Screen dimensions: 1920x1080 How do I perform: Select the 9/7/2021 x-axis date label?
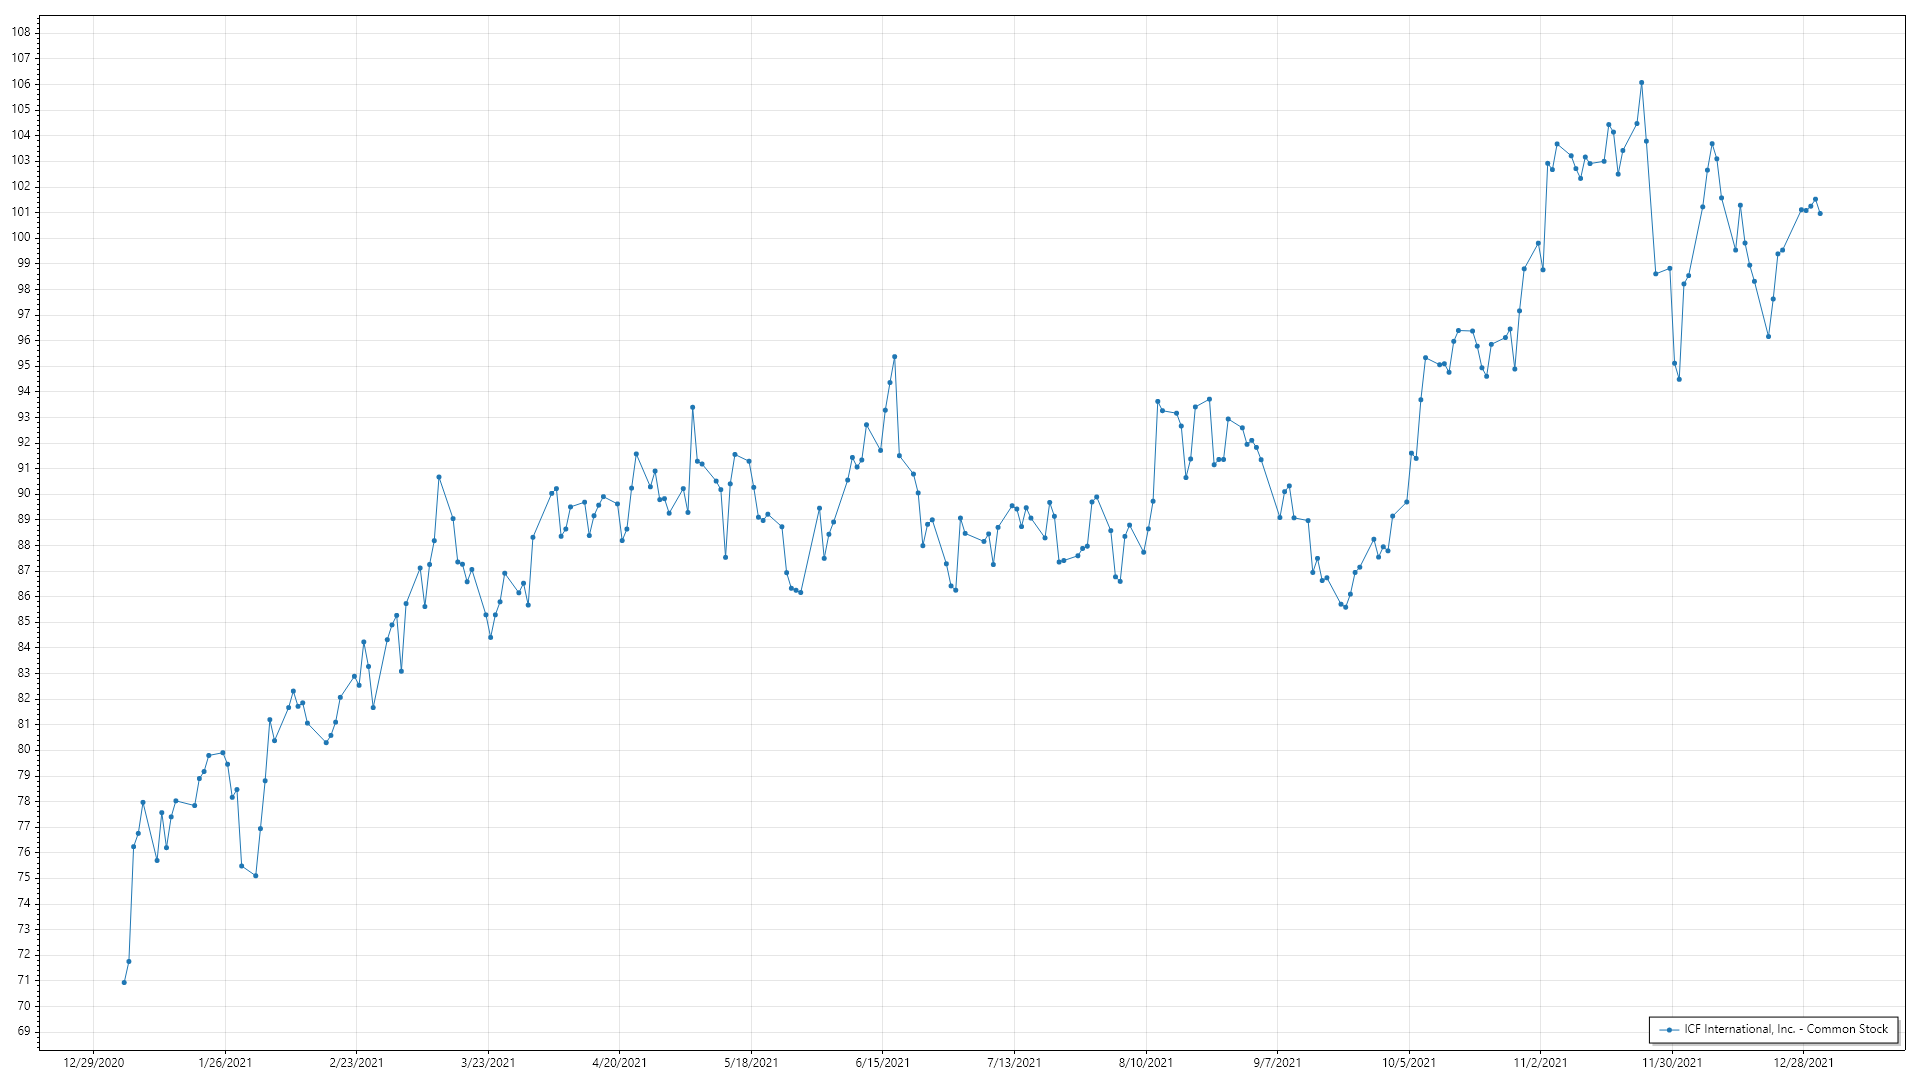(1278, 1063)
